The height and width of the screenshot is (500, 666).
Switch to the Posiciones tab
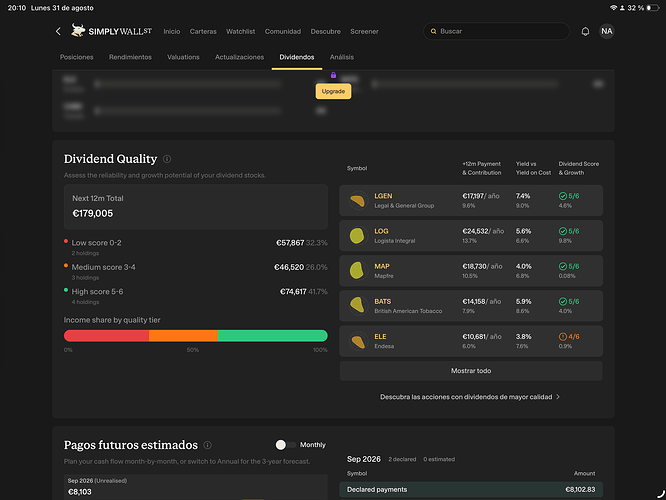pos(76,57)
